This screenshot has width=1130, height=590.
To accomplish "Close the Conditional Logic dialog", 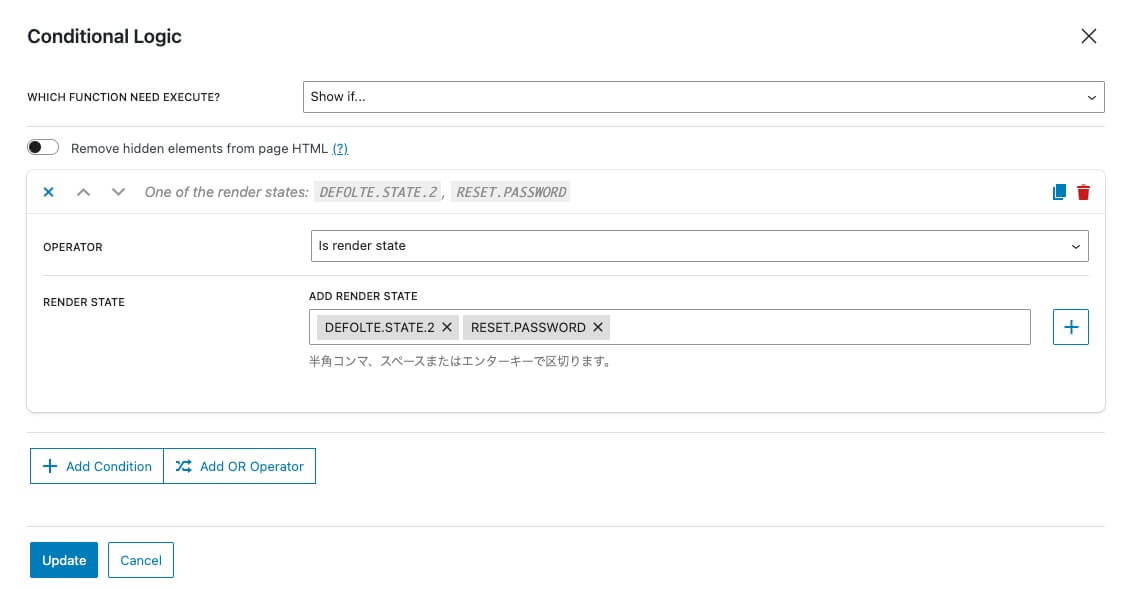I will (1089, 37).
